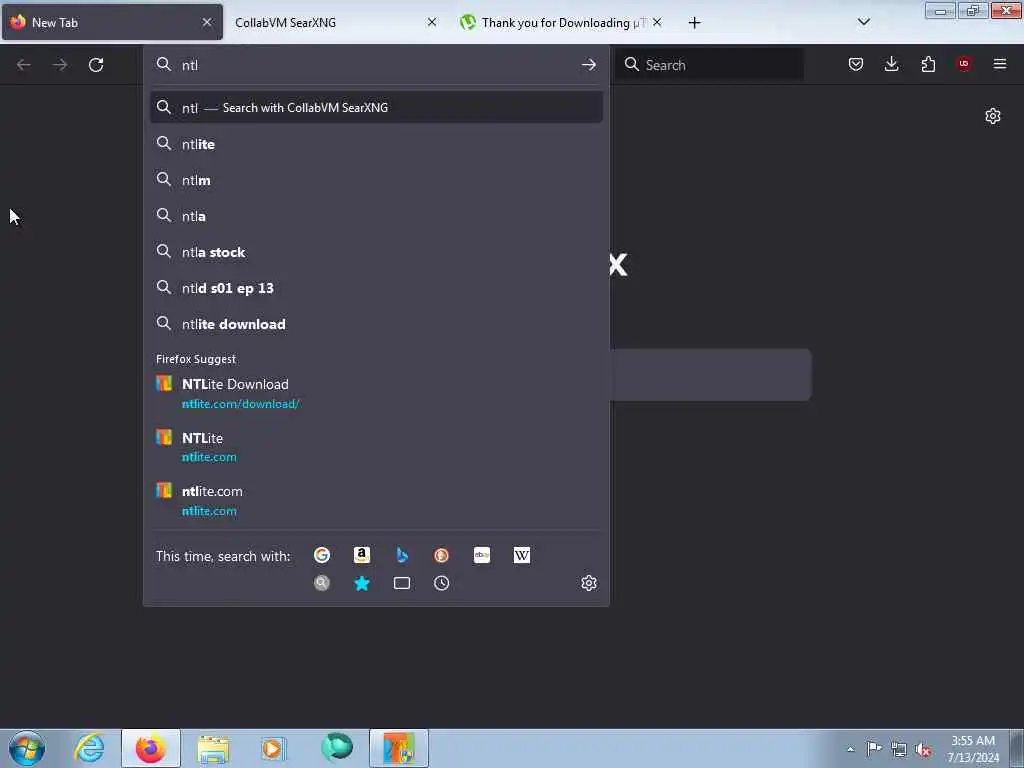Screen dimensions: 1024x768
Task: Expand the list all tabs chevron
Action: pos(863,22)
